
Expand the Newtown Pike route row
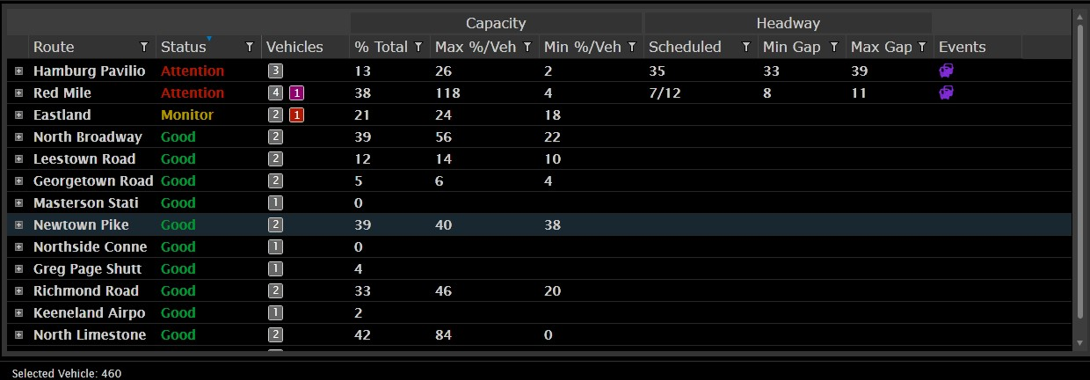coord(19,225)
